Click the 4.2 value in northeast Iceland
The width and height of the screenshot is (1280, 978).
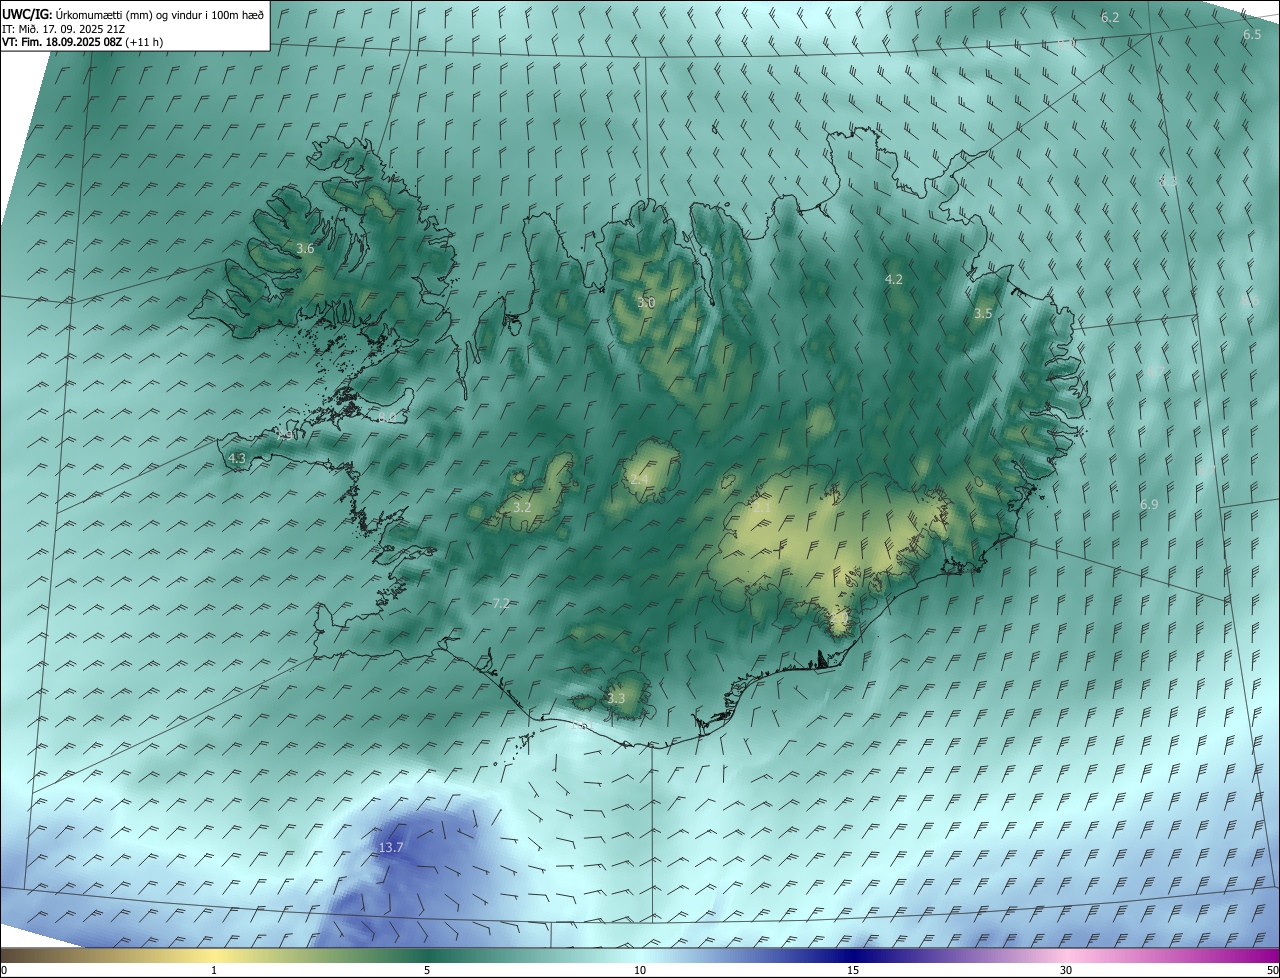(x=894, y=279)
